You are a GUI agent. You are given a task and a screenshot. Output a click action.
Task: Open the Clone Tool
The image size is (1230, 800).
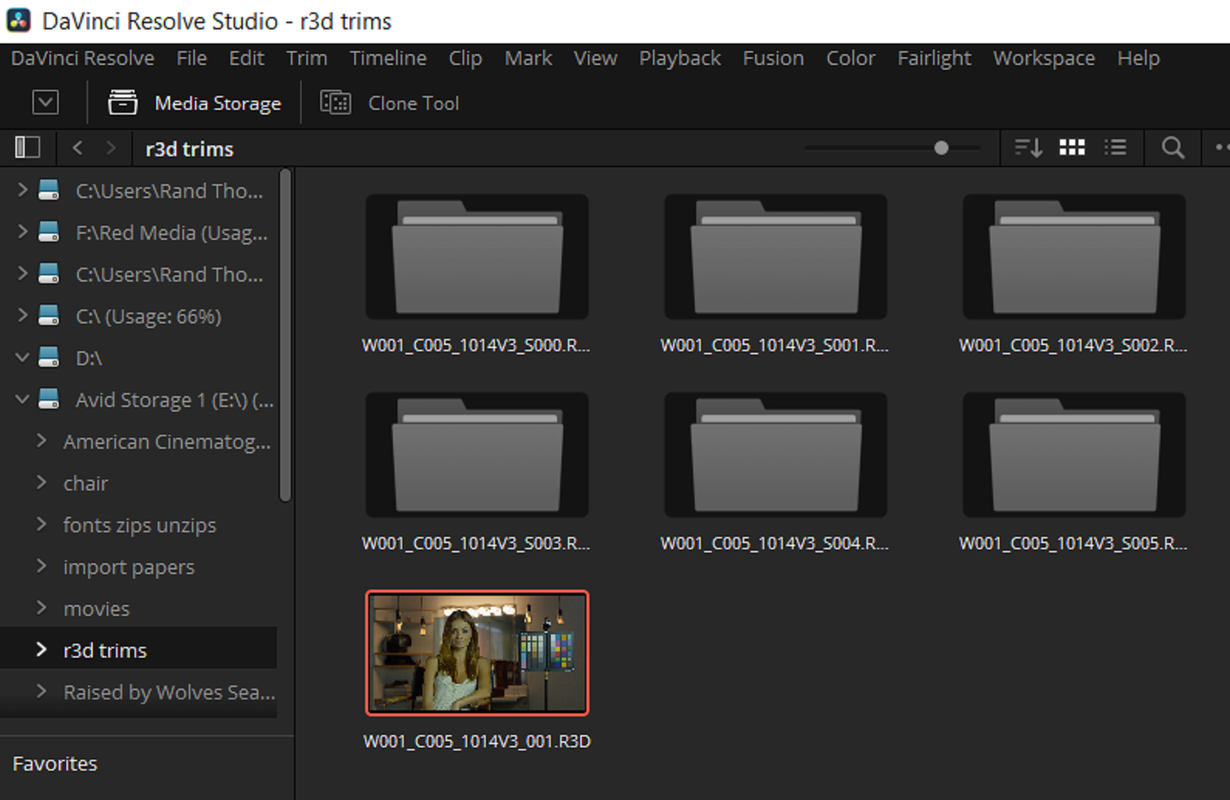390,103
